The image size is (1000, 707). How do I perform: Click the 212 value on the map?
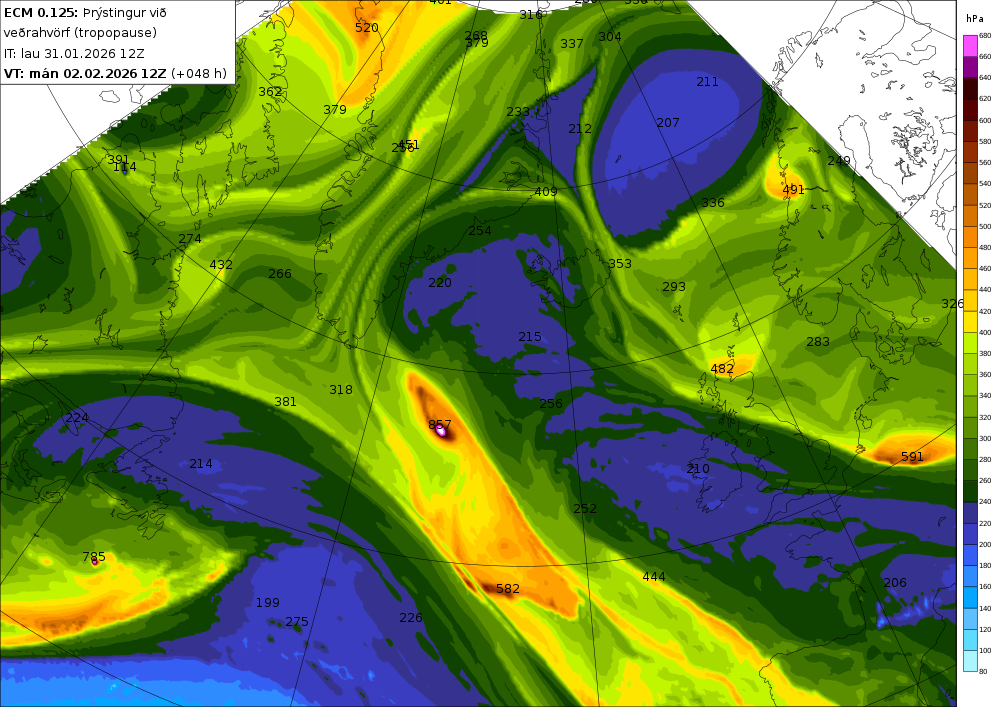[580, 129]
